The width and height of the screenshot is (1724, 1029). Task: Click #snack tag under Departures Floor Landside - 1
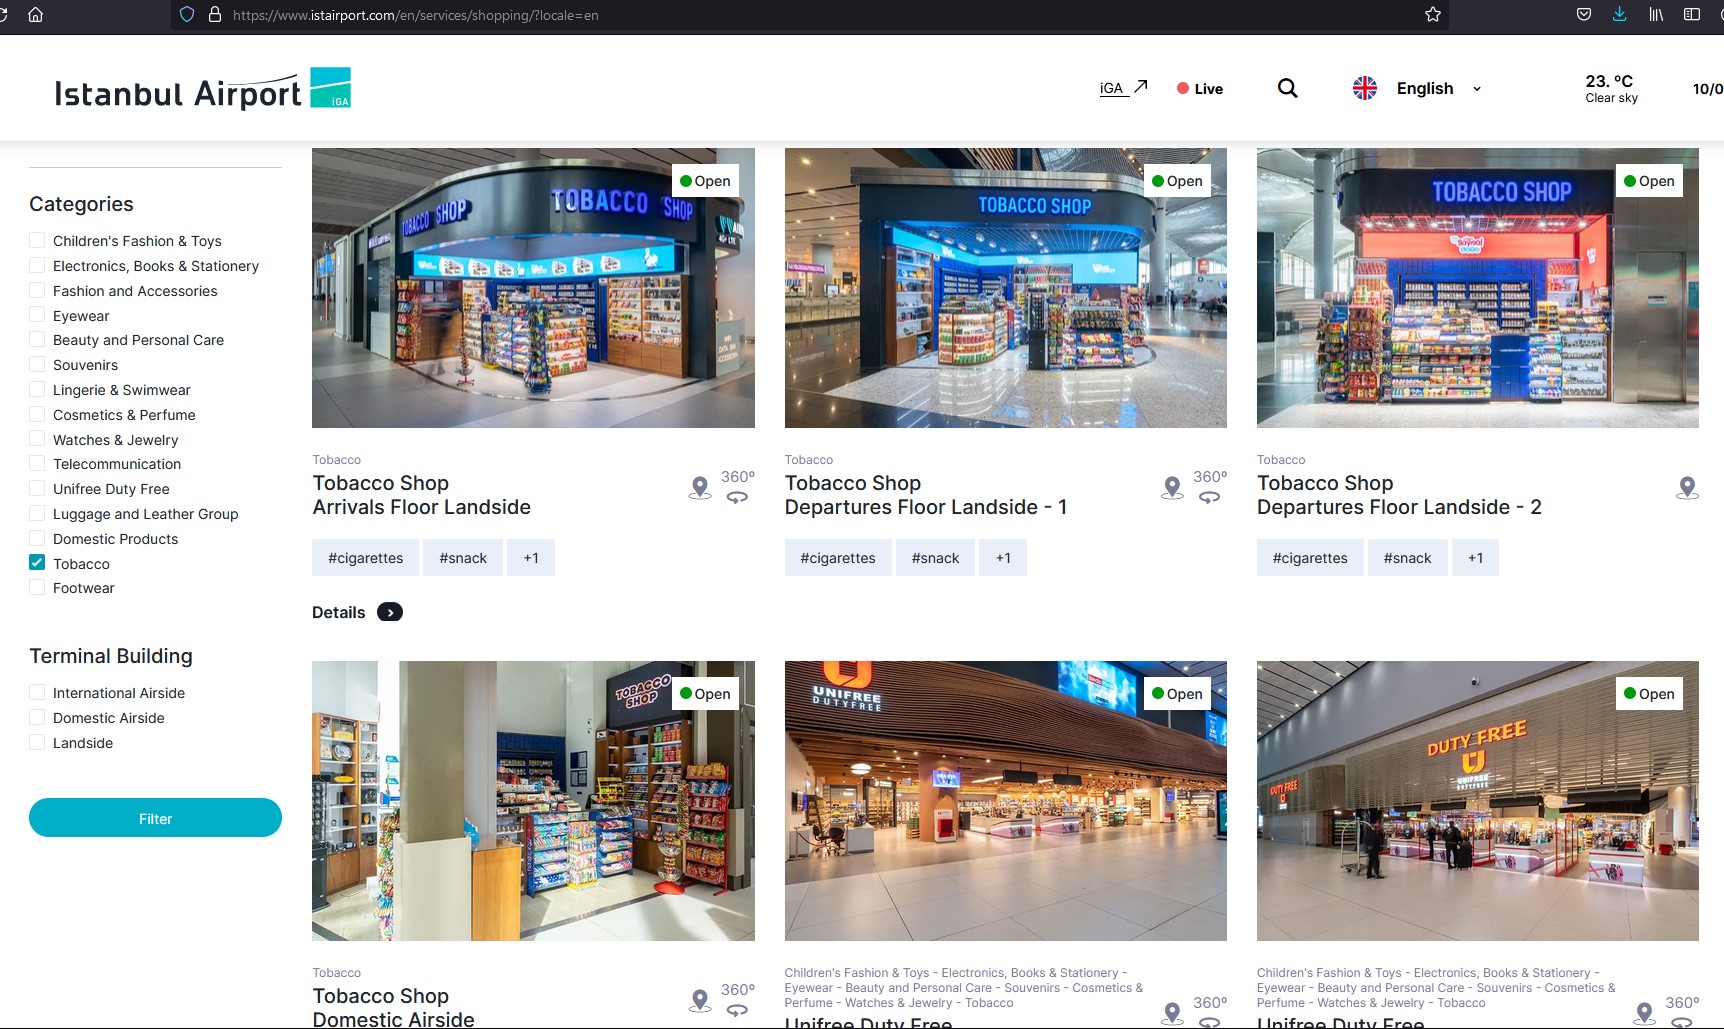tap(935, 558)
